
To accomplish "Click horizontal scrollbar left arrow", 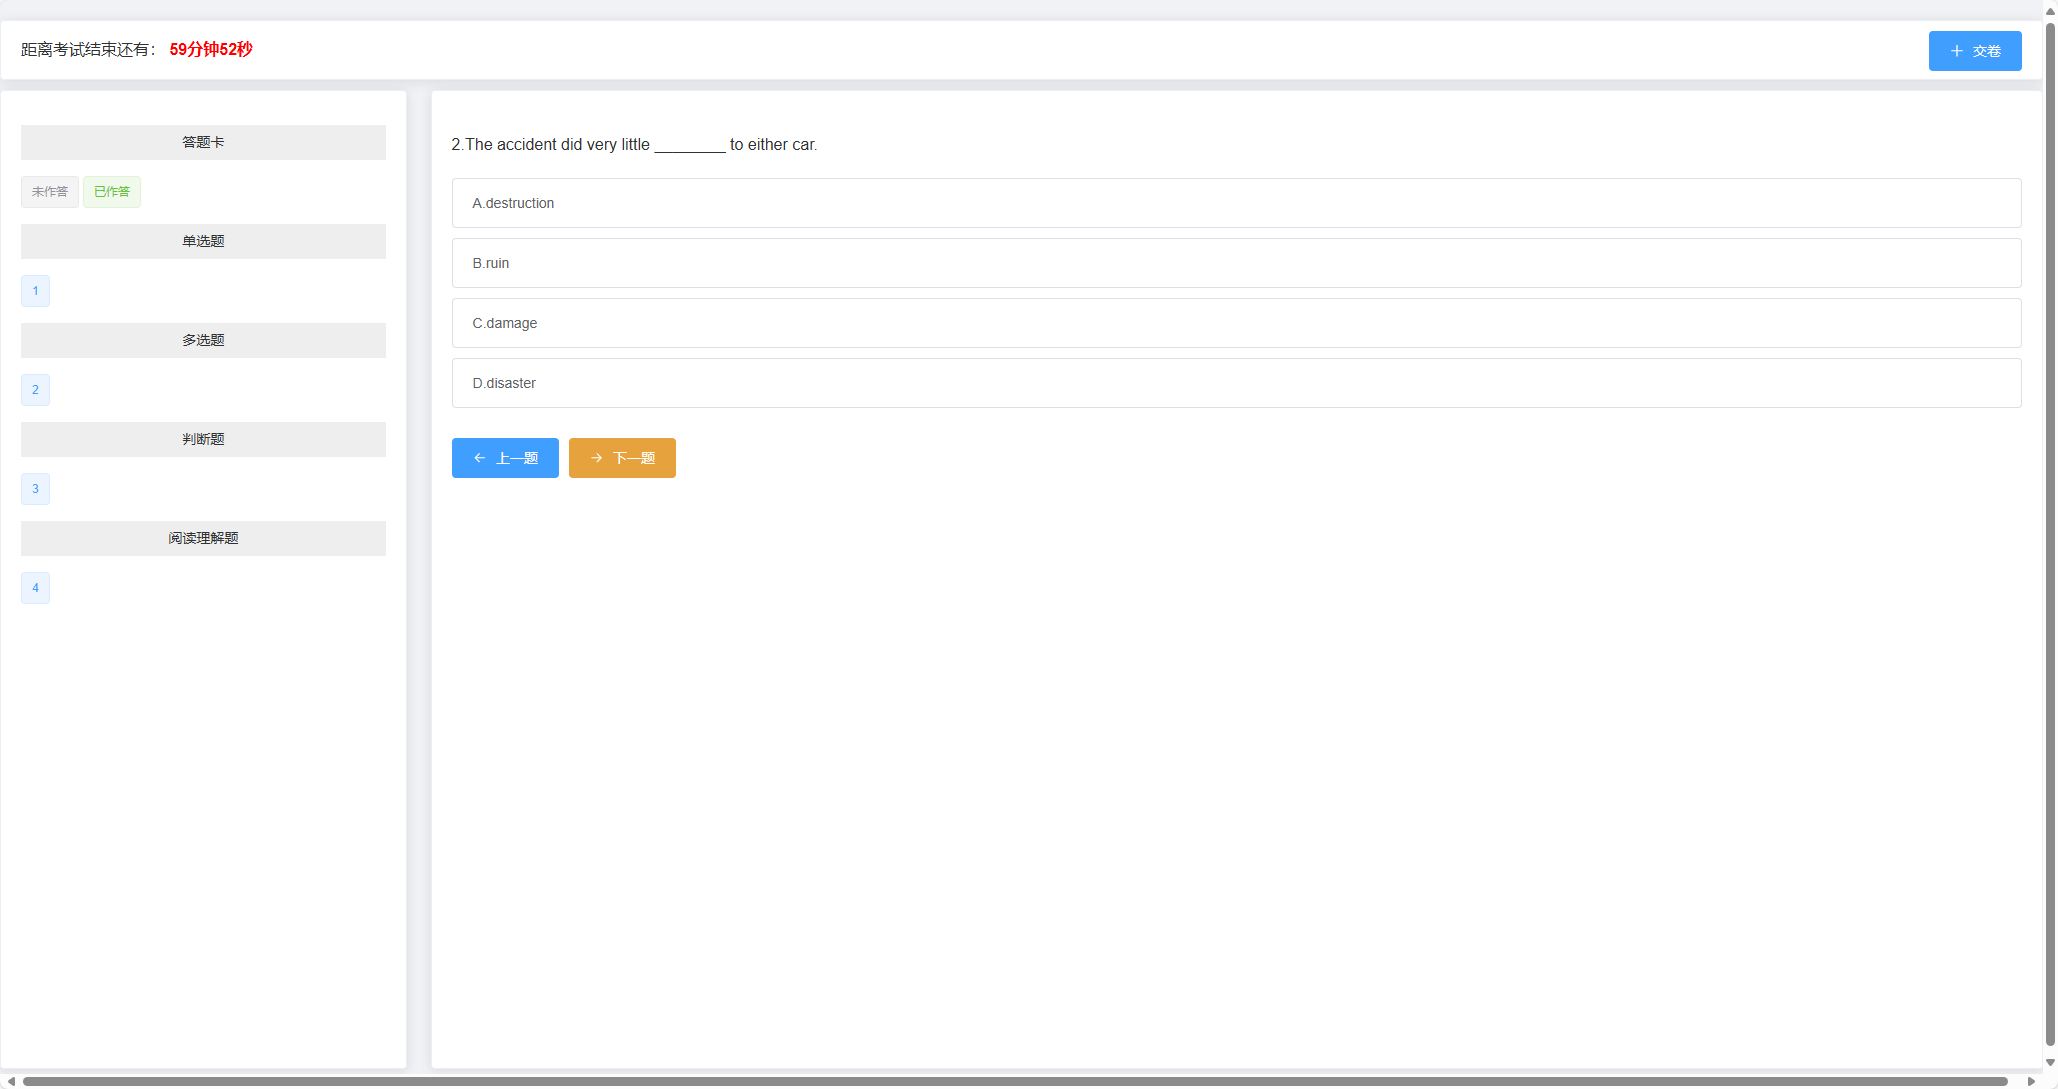I will click(x=11, y=1081).
